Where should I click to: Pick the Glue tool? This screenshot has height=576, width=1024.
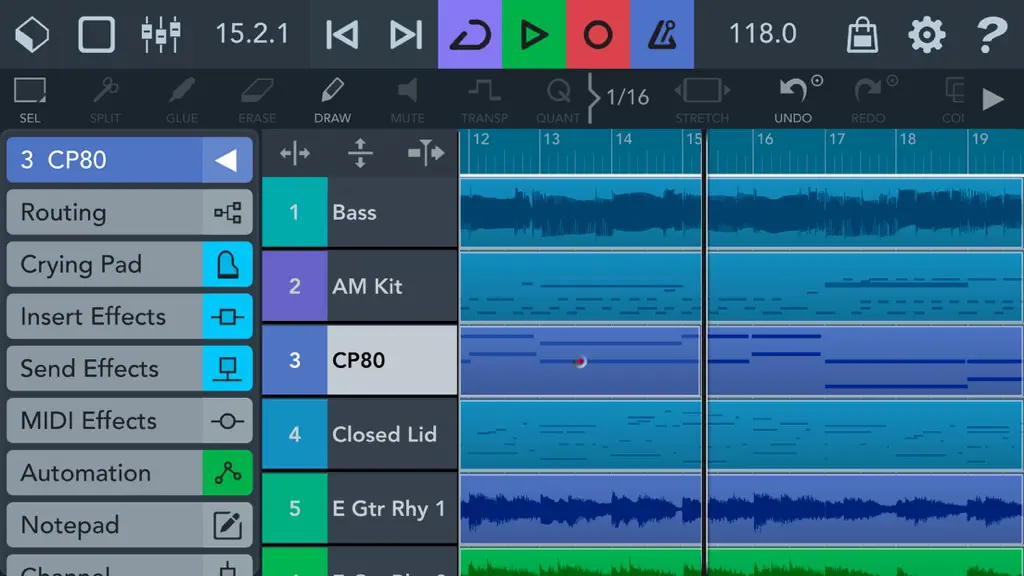click(x=182, y=99)
